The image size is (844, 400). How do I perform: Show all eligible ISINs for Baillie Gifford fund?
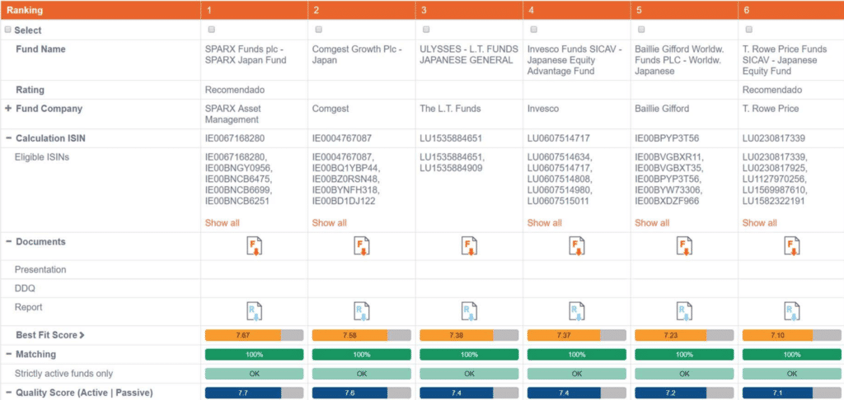coord(652,223)
